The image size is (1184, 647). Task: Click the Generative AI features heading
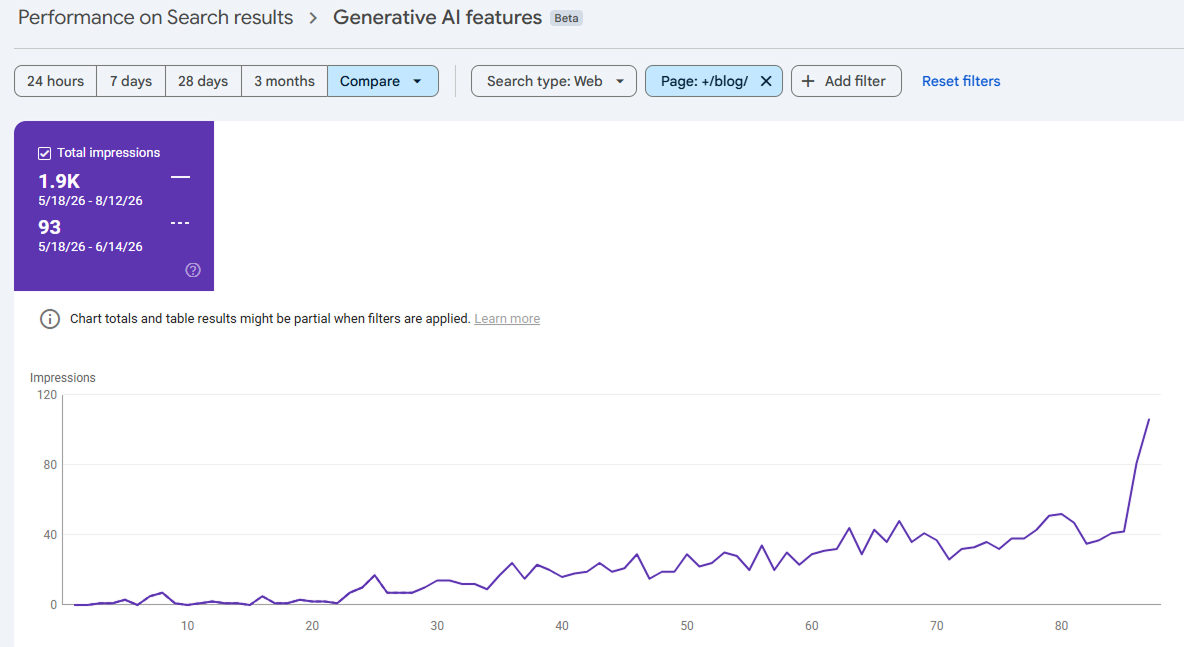tap(437, 17)
